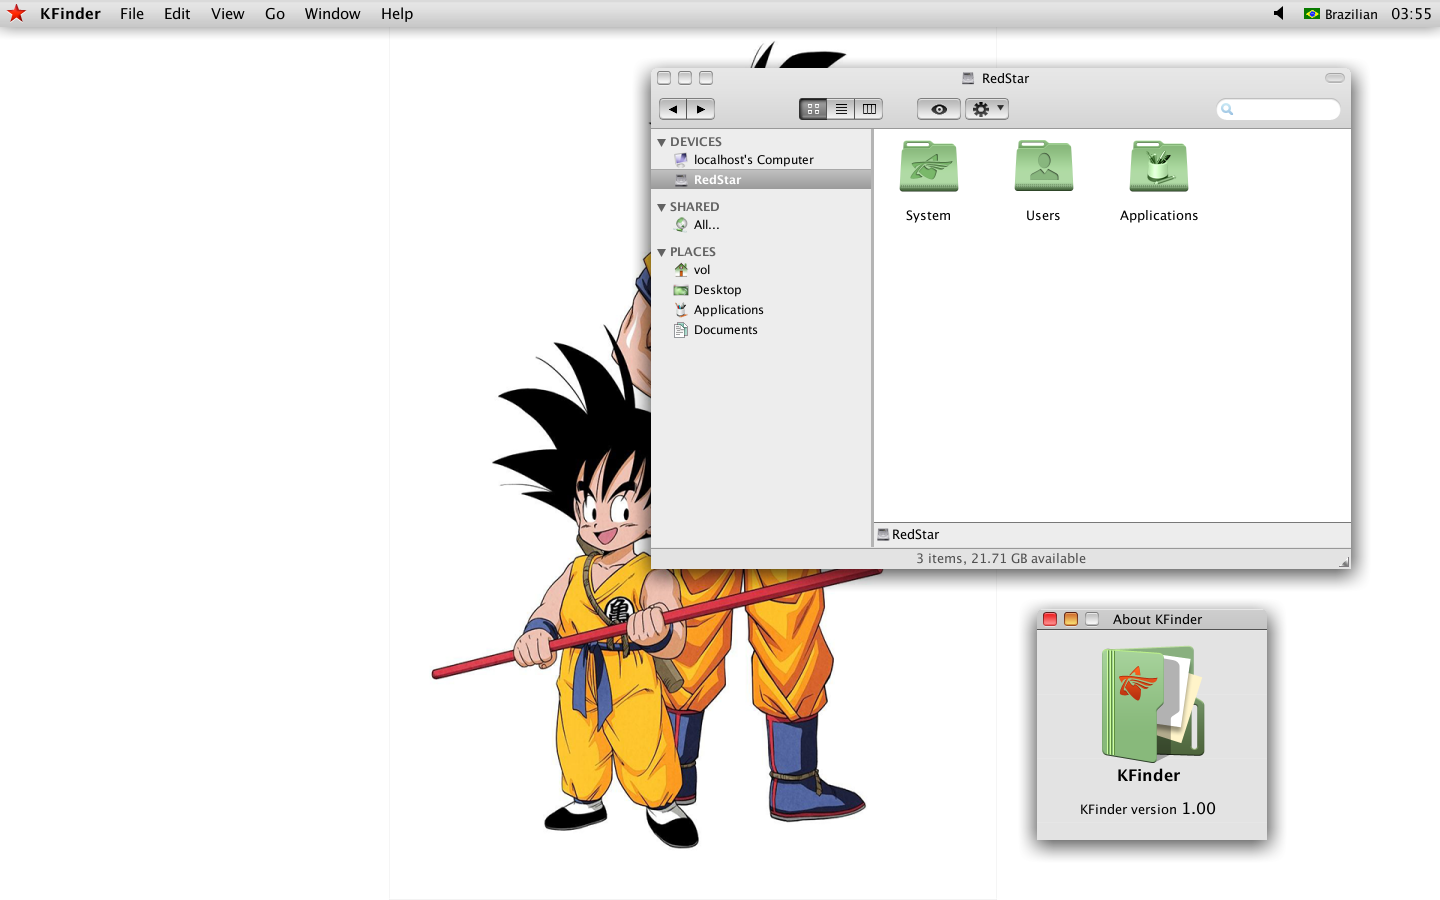Click RedStar in the path bar
This screenshot has height=900, width=1440.
[915, 535]
